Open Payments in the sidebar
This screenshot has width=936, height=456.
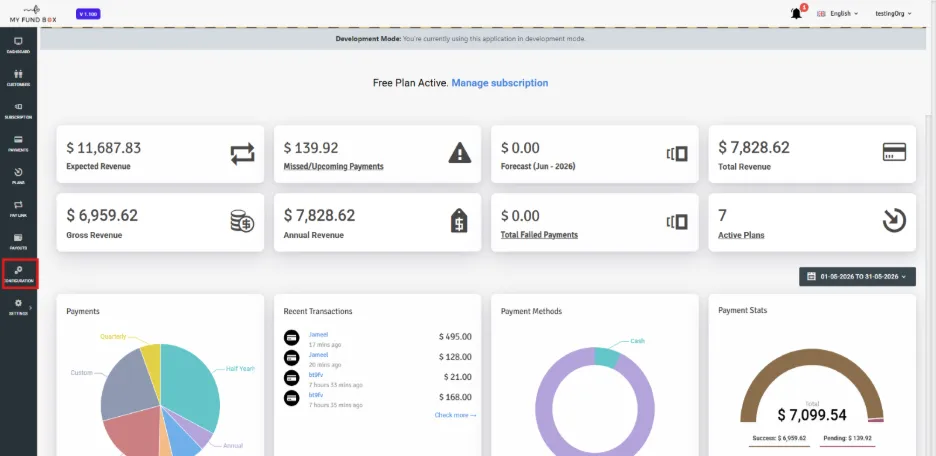(18, 144)
